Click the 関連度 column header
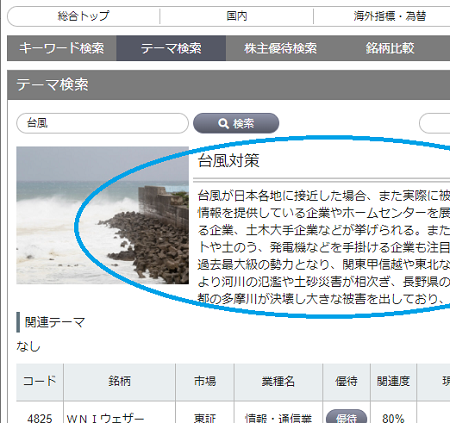450x423 pixels. coord(393,382)
